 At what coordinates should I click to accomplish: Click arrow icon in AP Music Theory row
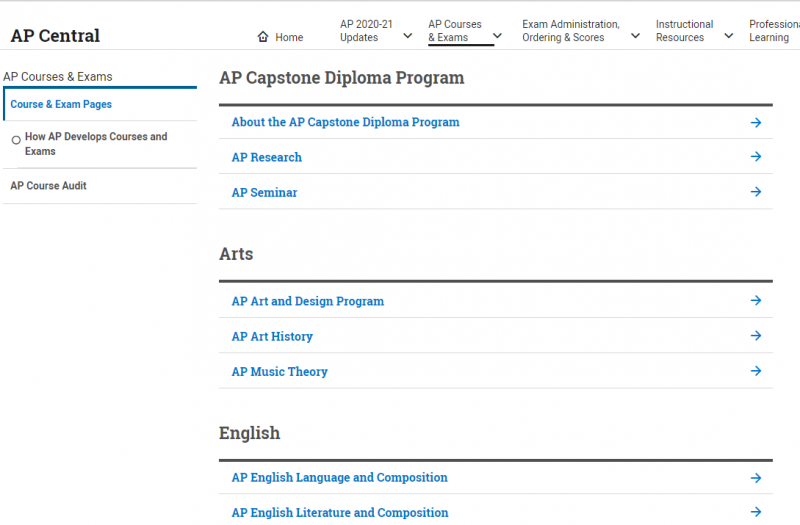click(756, 371)
